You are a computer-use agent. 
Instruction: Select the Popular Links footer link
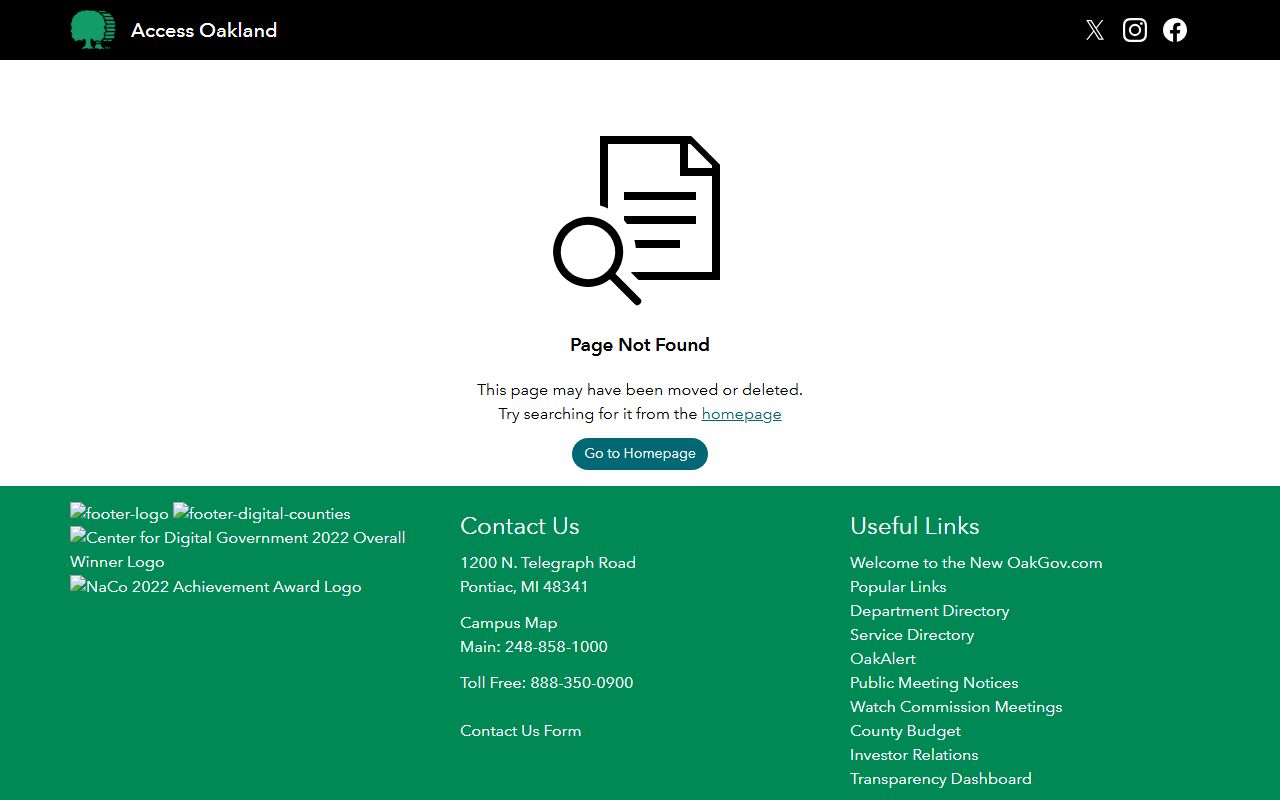pyautogui.click(x=898, y=587)
